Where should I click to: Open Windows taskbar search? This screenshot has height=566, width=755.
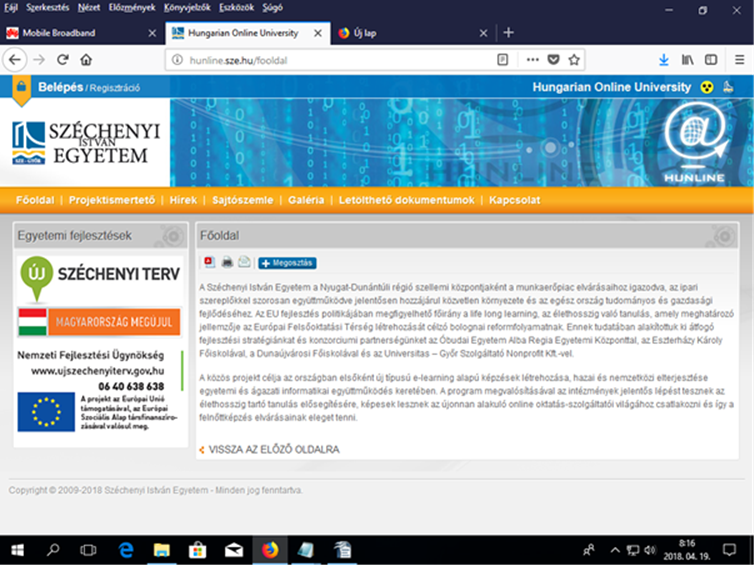pos(53,550)
